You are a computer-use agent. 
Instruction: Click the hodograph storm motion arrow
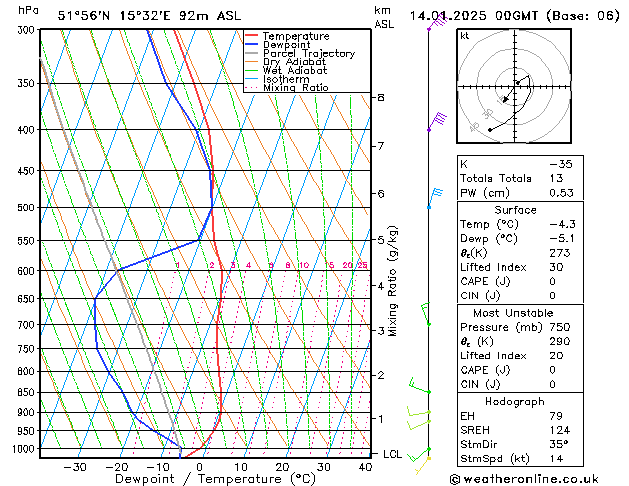click(508, 96)
